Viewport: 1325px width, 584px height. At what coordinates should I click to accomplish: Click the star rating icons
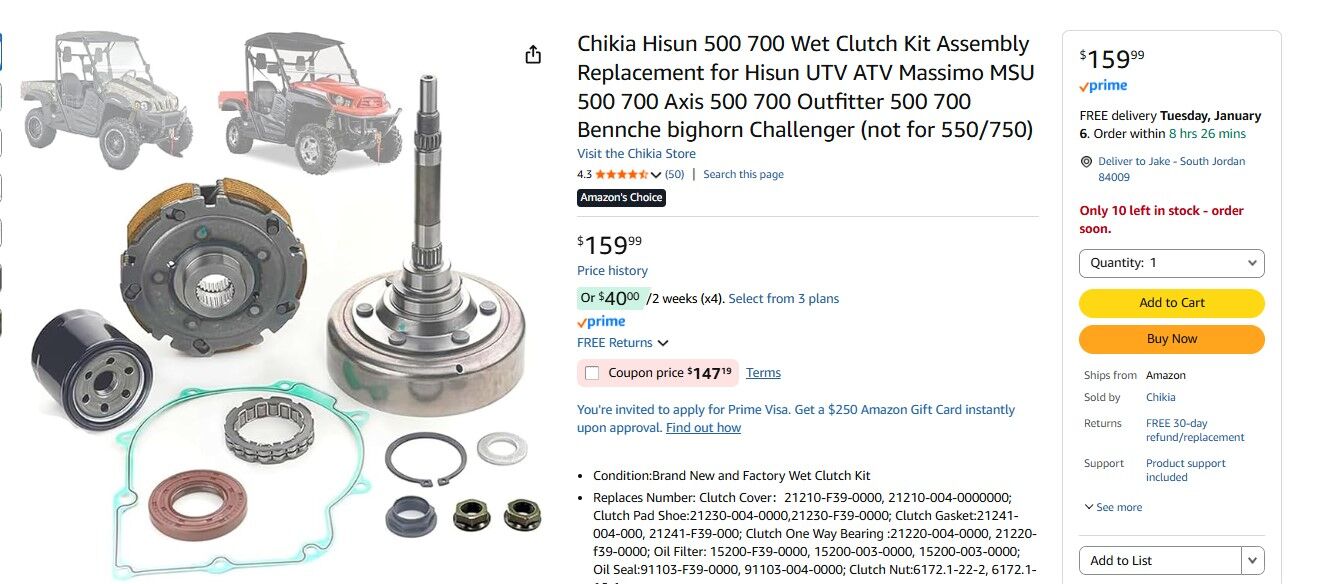coord(621,174)
